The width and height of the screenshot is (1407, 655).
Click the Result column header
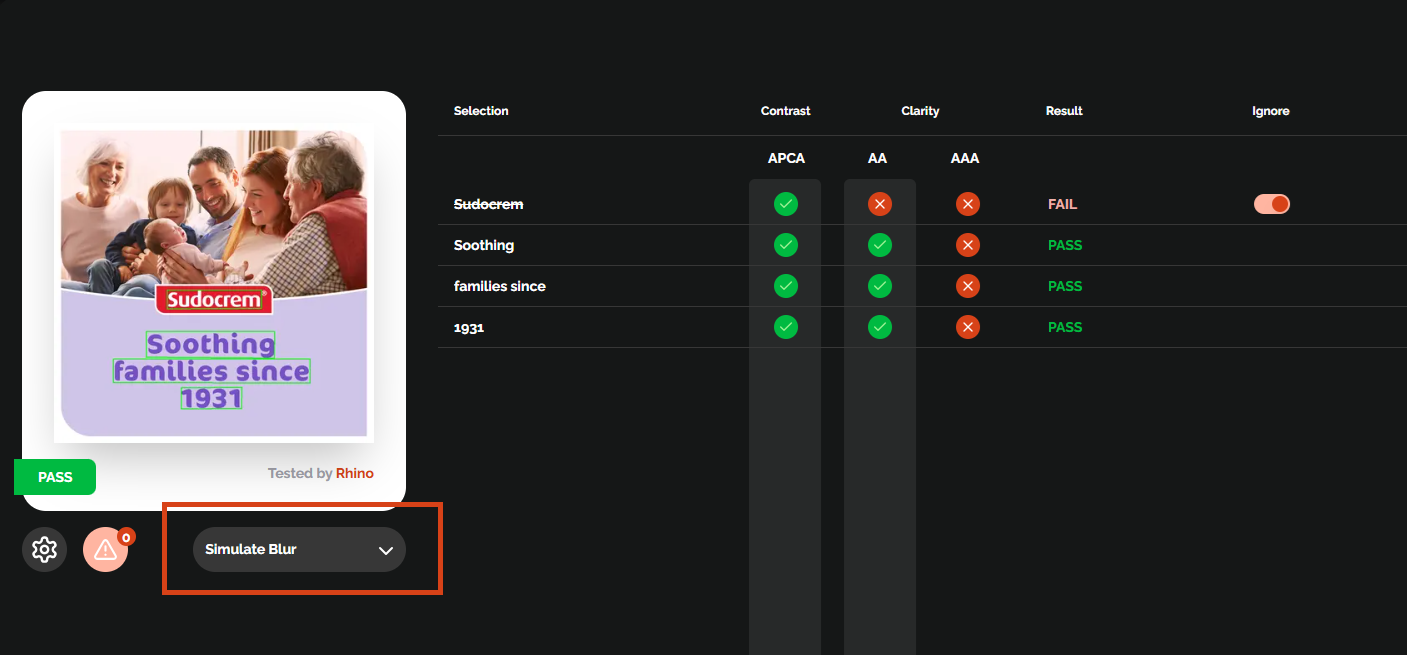click(x=1064, y=111)
